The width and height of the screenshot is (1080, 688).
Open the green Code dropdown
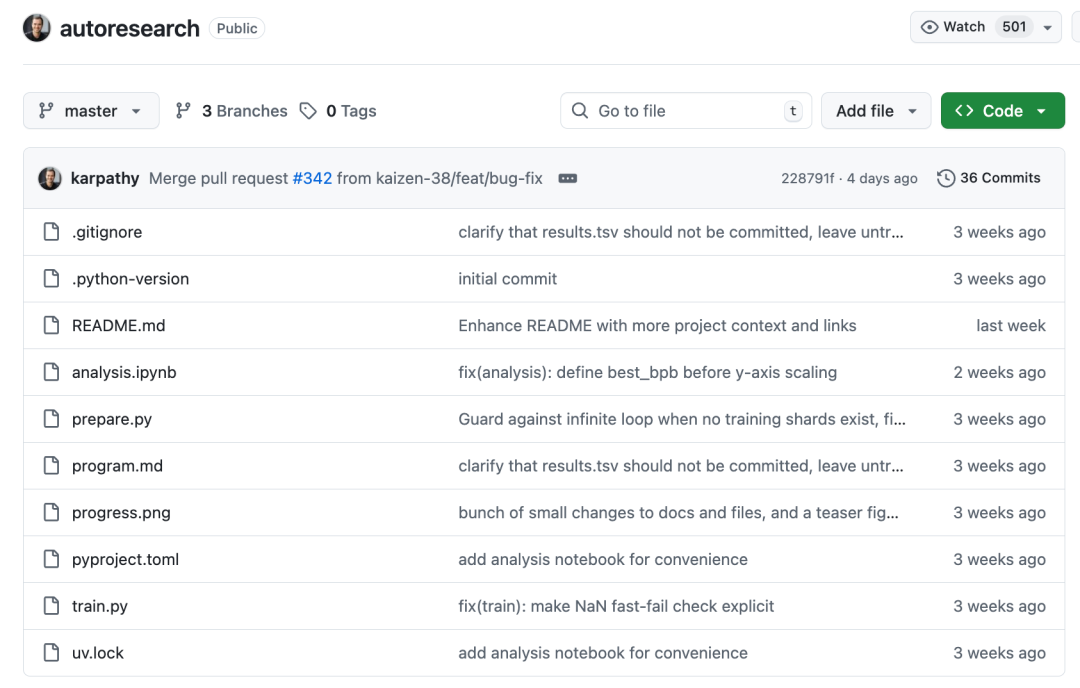point(1002,111)
